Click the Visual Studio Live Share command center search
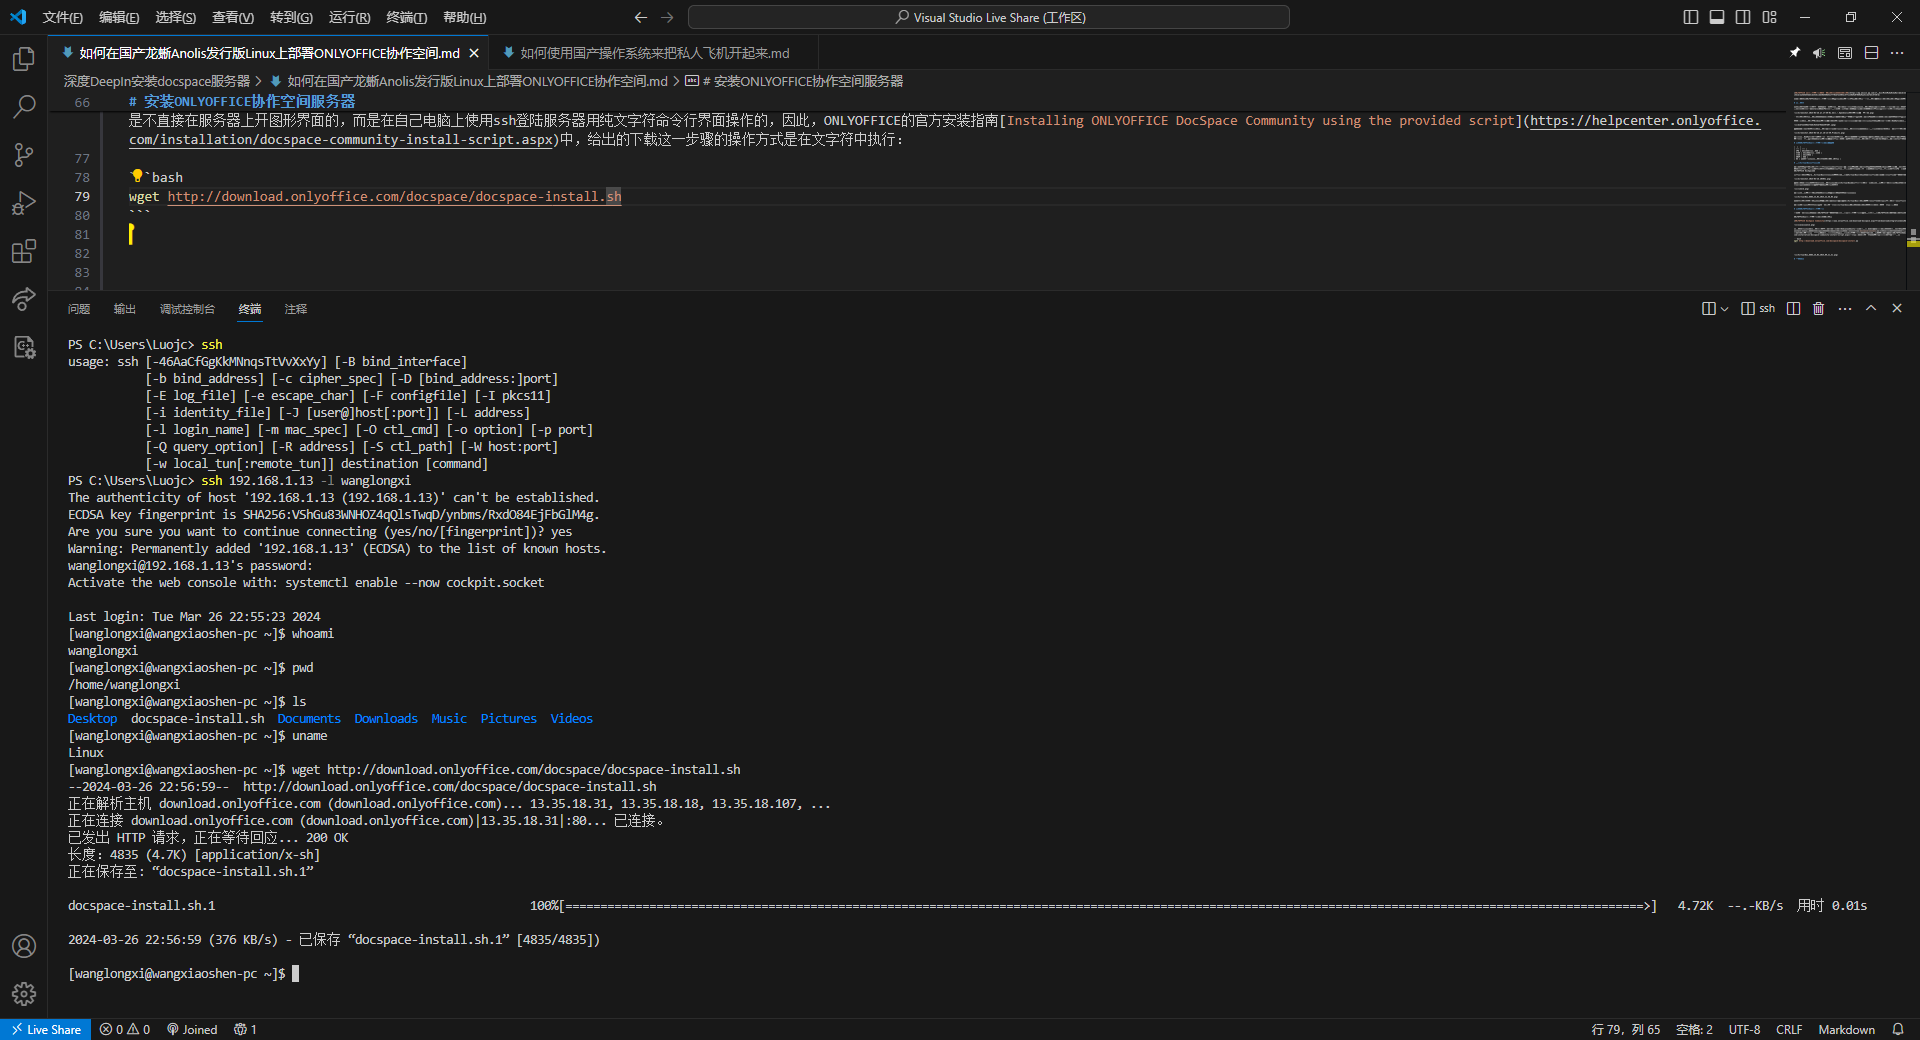This screenshot has width=1920, height=1040. pyautogui.click(x=988, y=17)
